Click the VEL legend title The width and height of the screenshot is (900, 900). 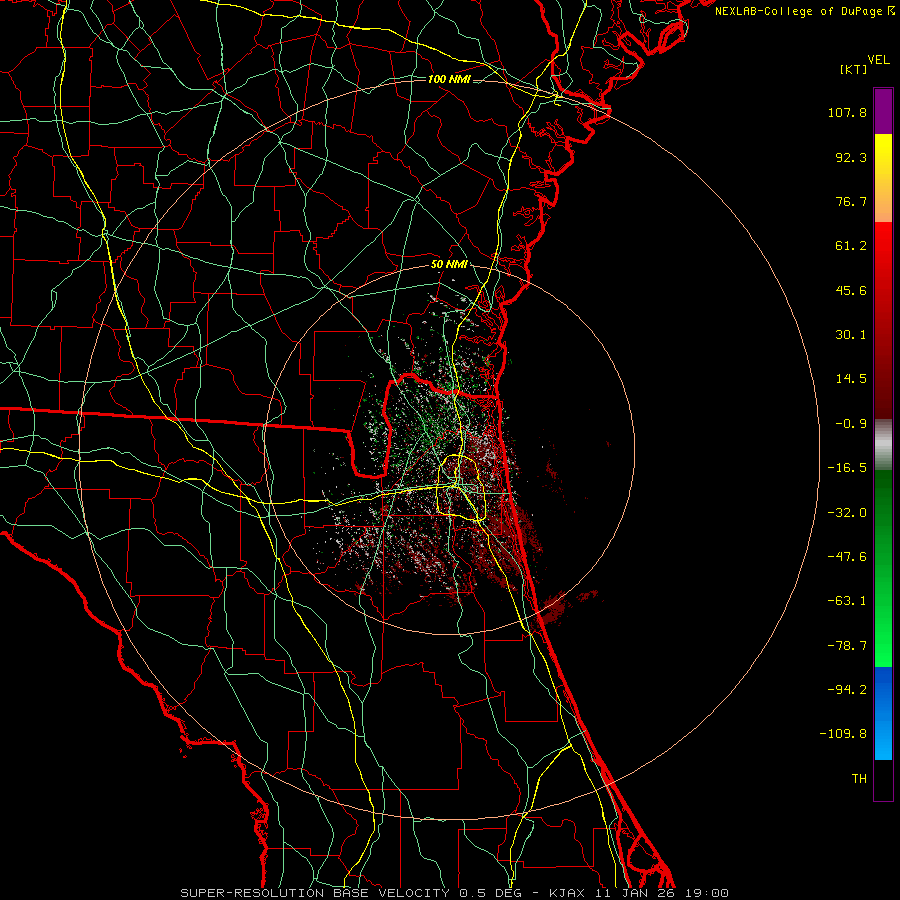pyautogui.click(x=878, y=60)
